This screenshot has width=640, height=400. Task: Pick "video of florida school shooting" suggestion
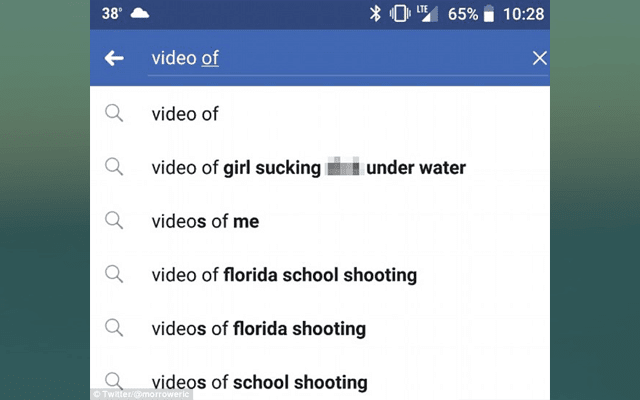(284, 274)
